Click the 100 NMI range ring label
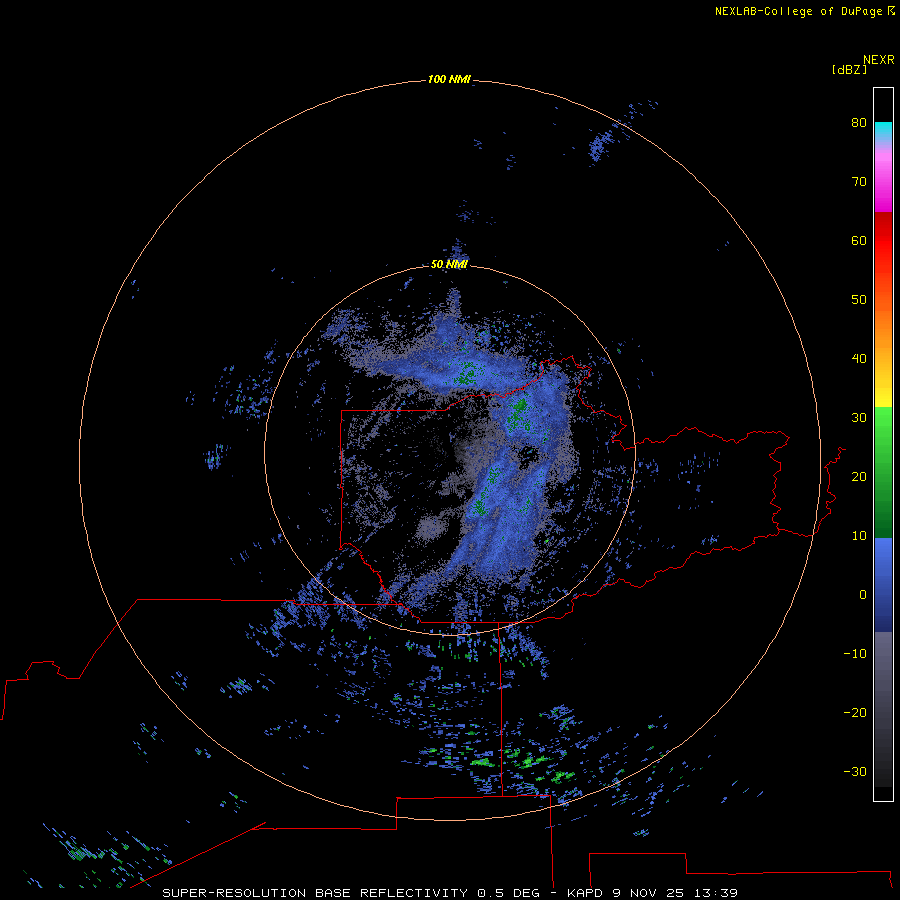This screenshot has height=900, width=900. (x=449, y=79)
